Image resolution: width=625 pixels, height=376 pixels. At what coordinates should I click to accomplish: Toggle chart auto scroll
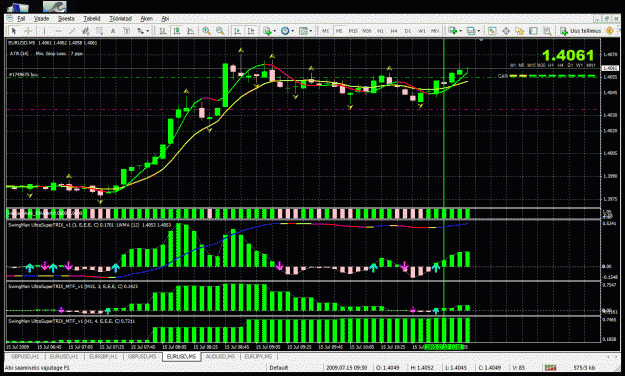(x=237, y=31)
